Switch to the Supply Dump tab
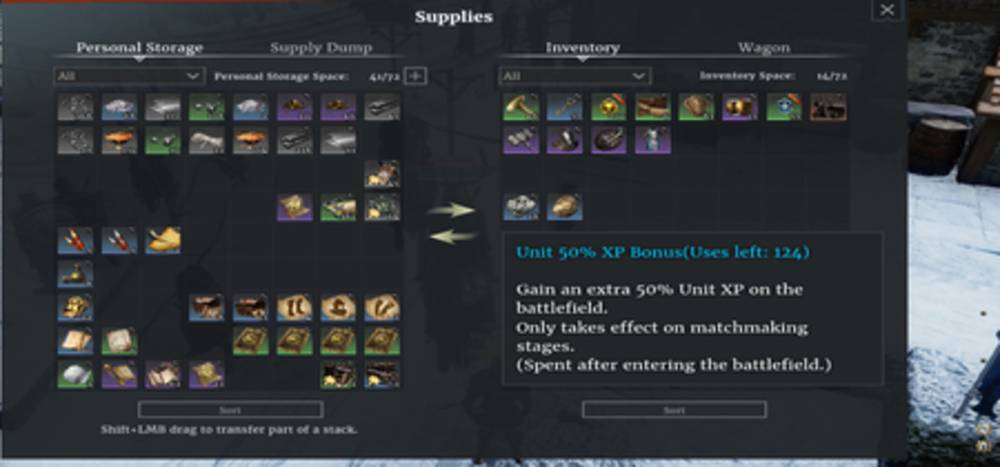 pos(321,48)
